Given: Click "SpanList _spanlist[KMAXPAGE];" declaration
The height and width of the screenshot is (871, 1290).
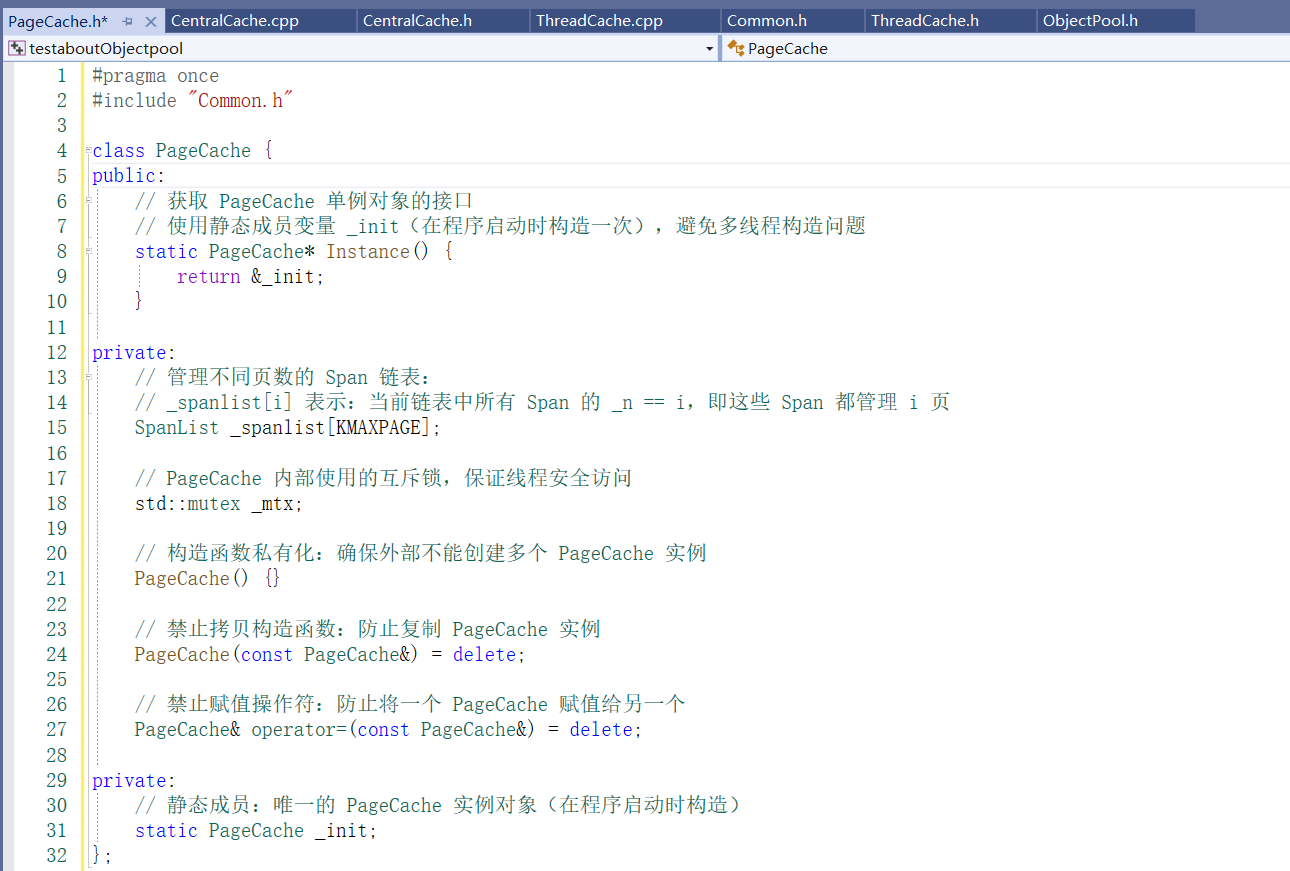Looking at the screenshot, I should pyautogui.click(x=288, y=428).
